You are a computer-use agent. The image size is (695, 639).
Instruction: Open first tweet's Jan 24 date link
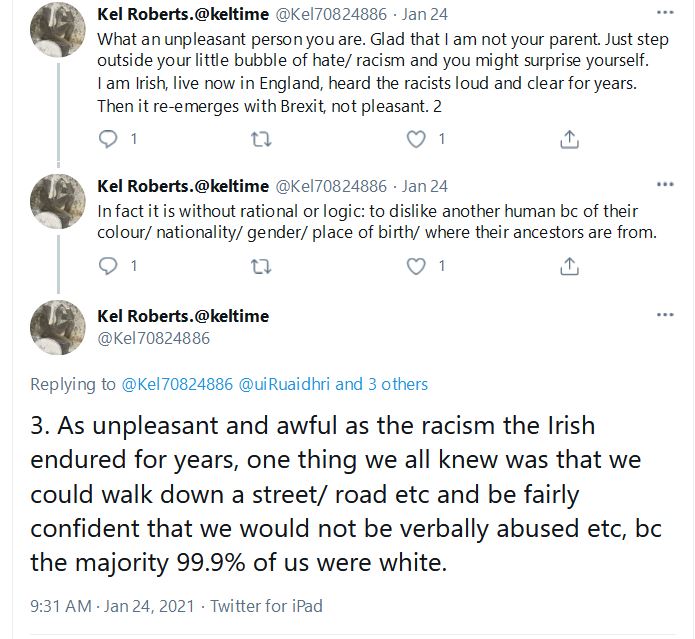pos(425,14)
